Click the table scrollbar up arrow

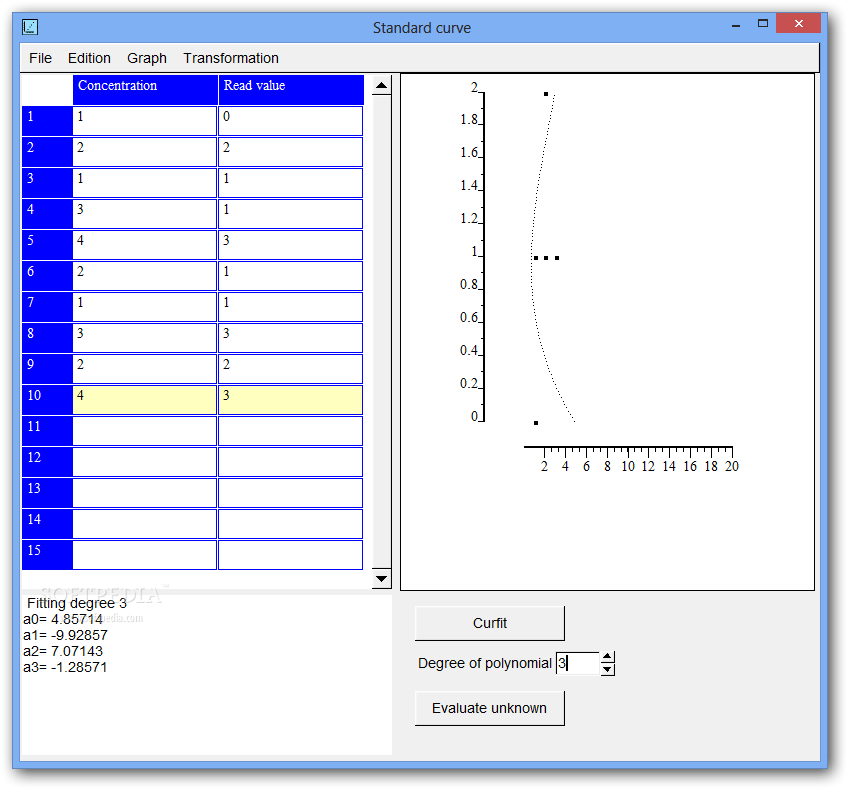382,85
